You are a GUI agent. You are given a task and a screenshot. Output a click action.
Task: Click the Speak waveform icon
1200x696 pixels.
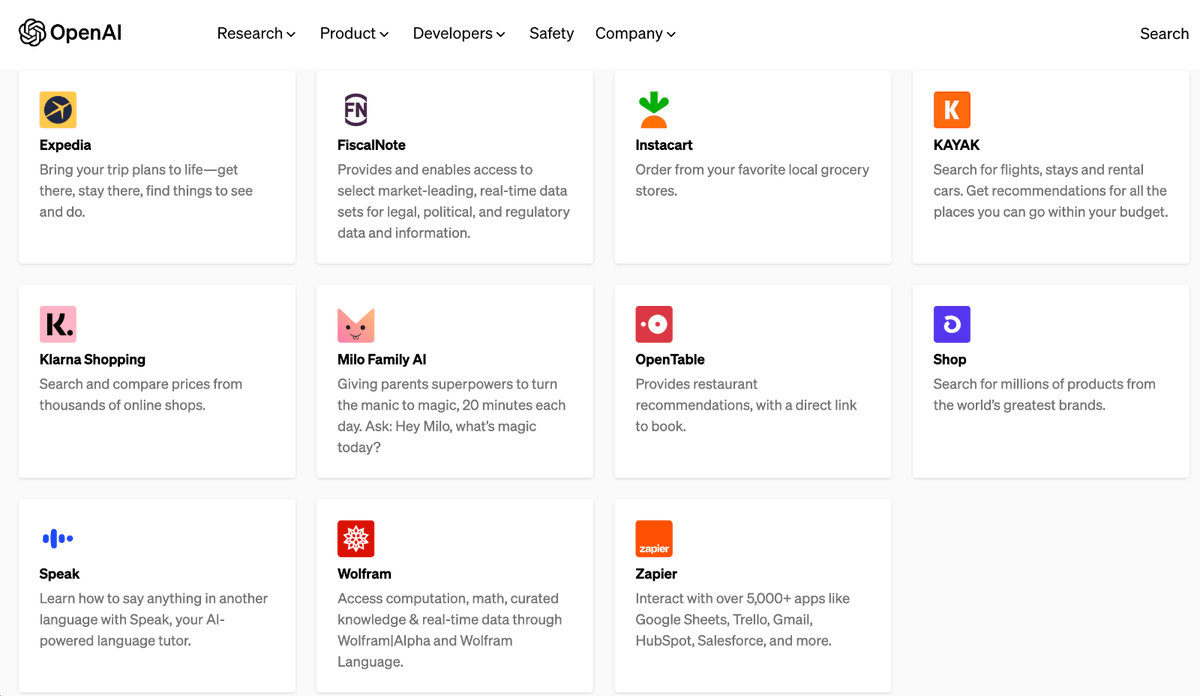coord(58,539)
